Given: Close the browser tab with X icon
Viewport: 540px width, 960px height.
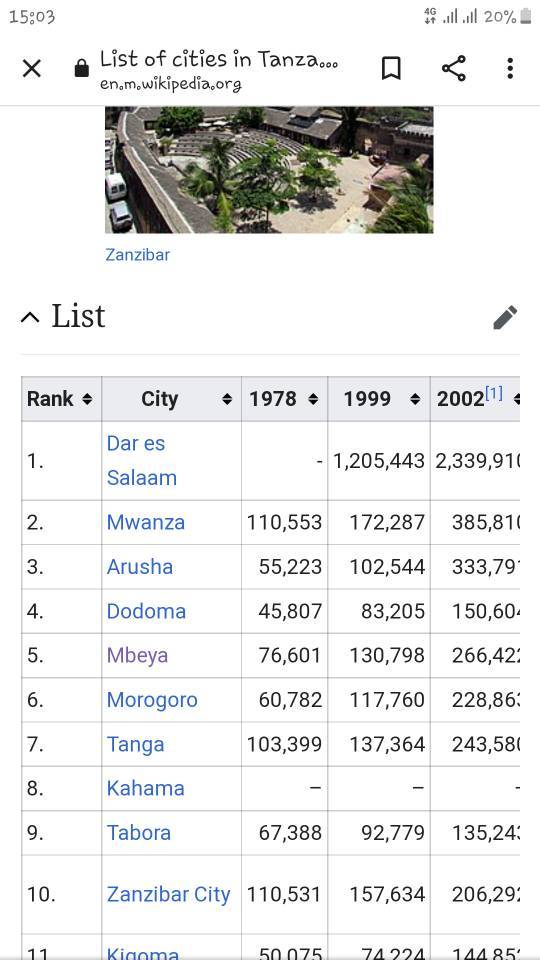Looking at the screenshot, I should point(31,69).
